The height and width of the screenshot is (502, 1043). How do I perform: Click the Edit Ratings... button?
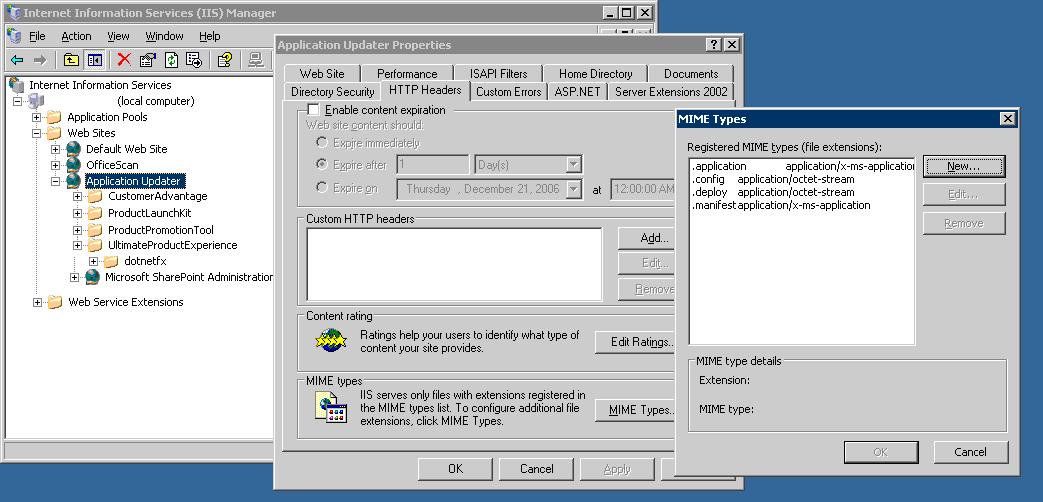pos(636,342)
